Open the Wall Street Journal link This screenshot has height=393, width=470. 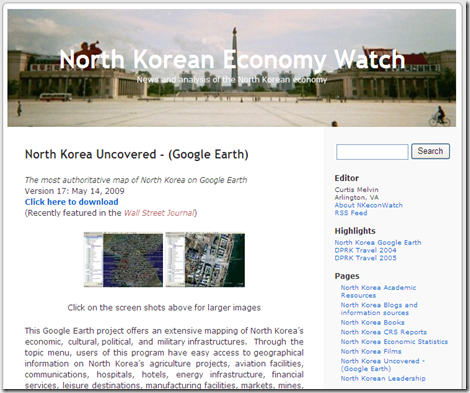(159, 213)
